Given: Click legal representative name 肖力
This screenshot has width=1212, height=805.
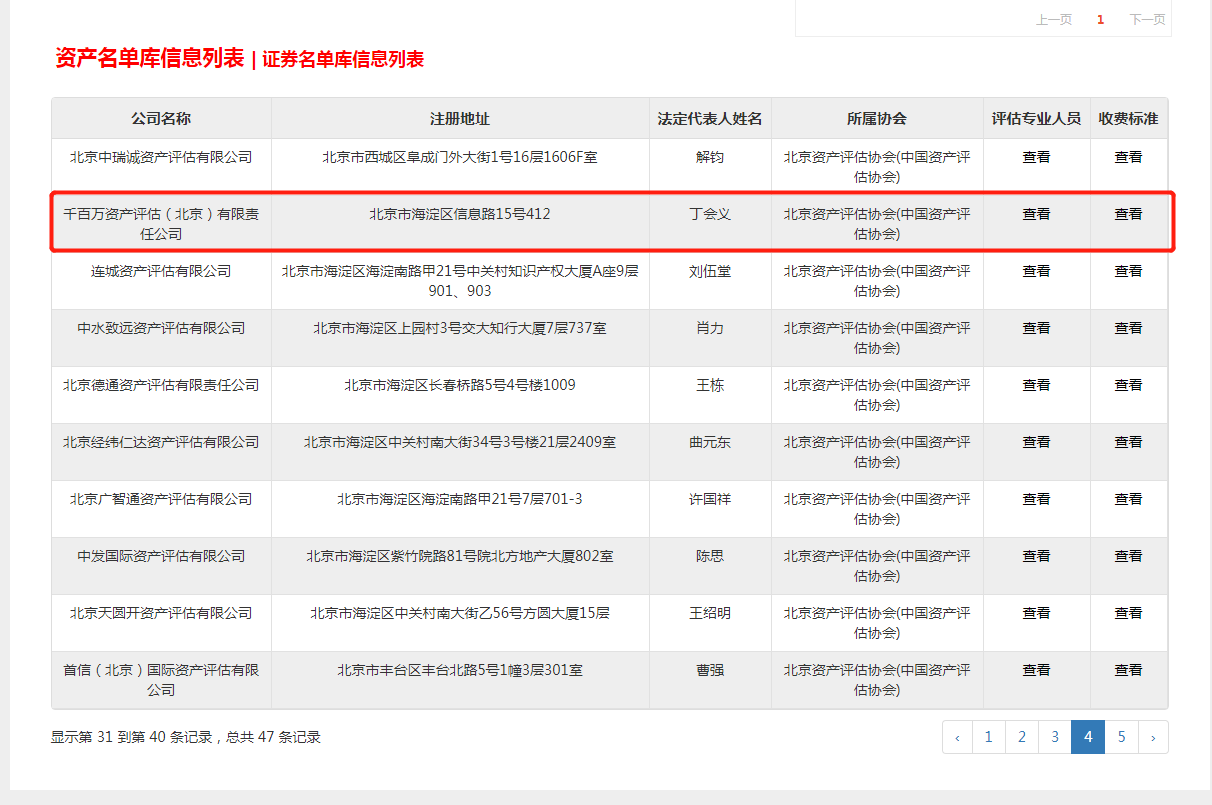Looking at the screenshot, I should point(710,328).
